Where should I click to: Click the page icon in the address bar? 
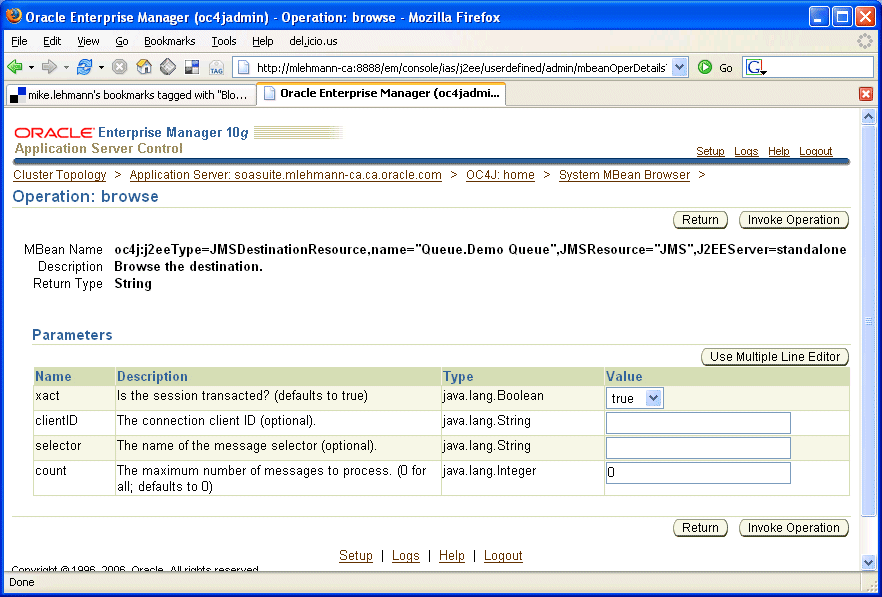(x=244, y=68)
